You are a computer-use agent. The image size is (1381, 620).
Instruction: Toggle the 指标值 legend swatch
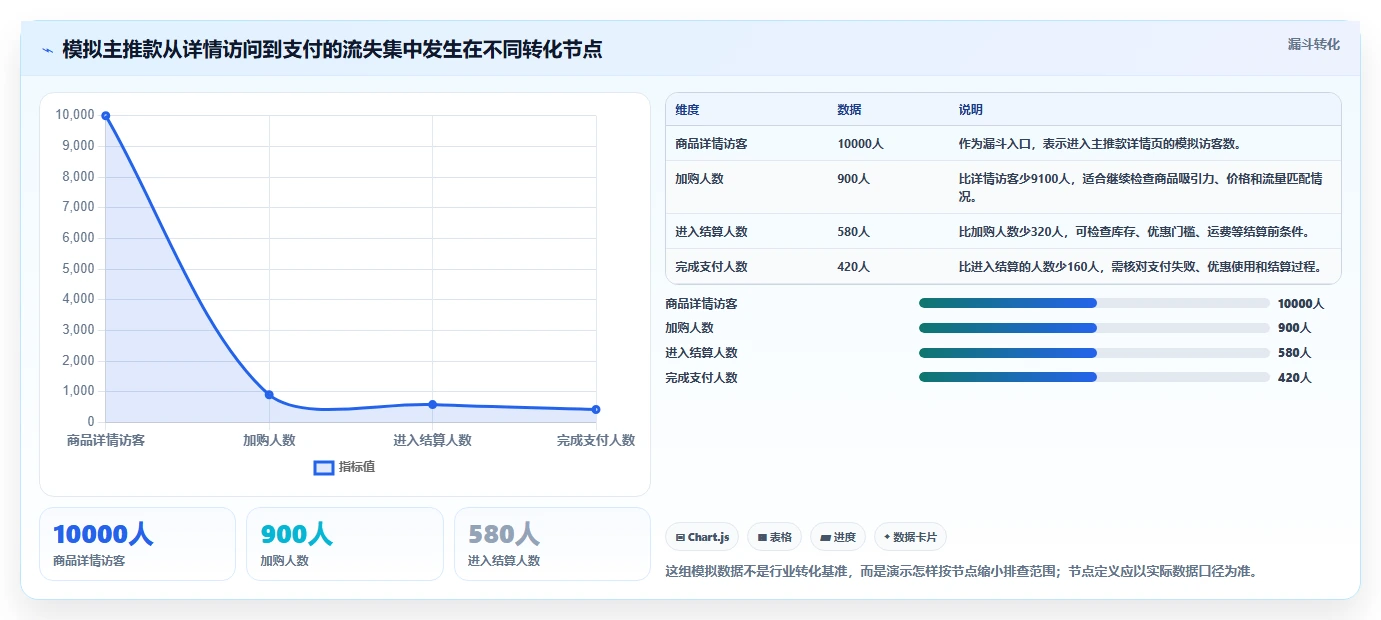click(324, 467)
